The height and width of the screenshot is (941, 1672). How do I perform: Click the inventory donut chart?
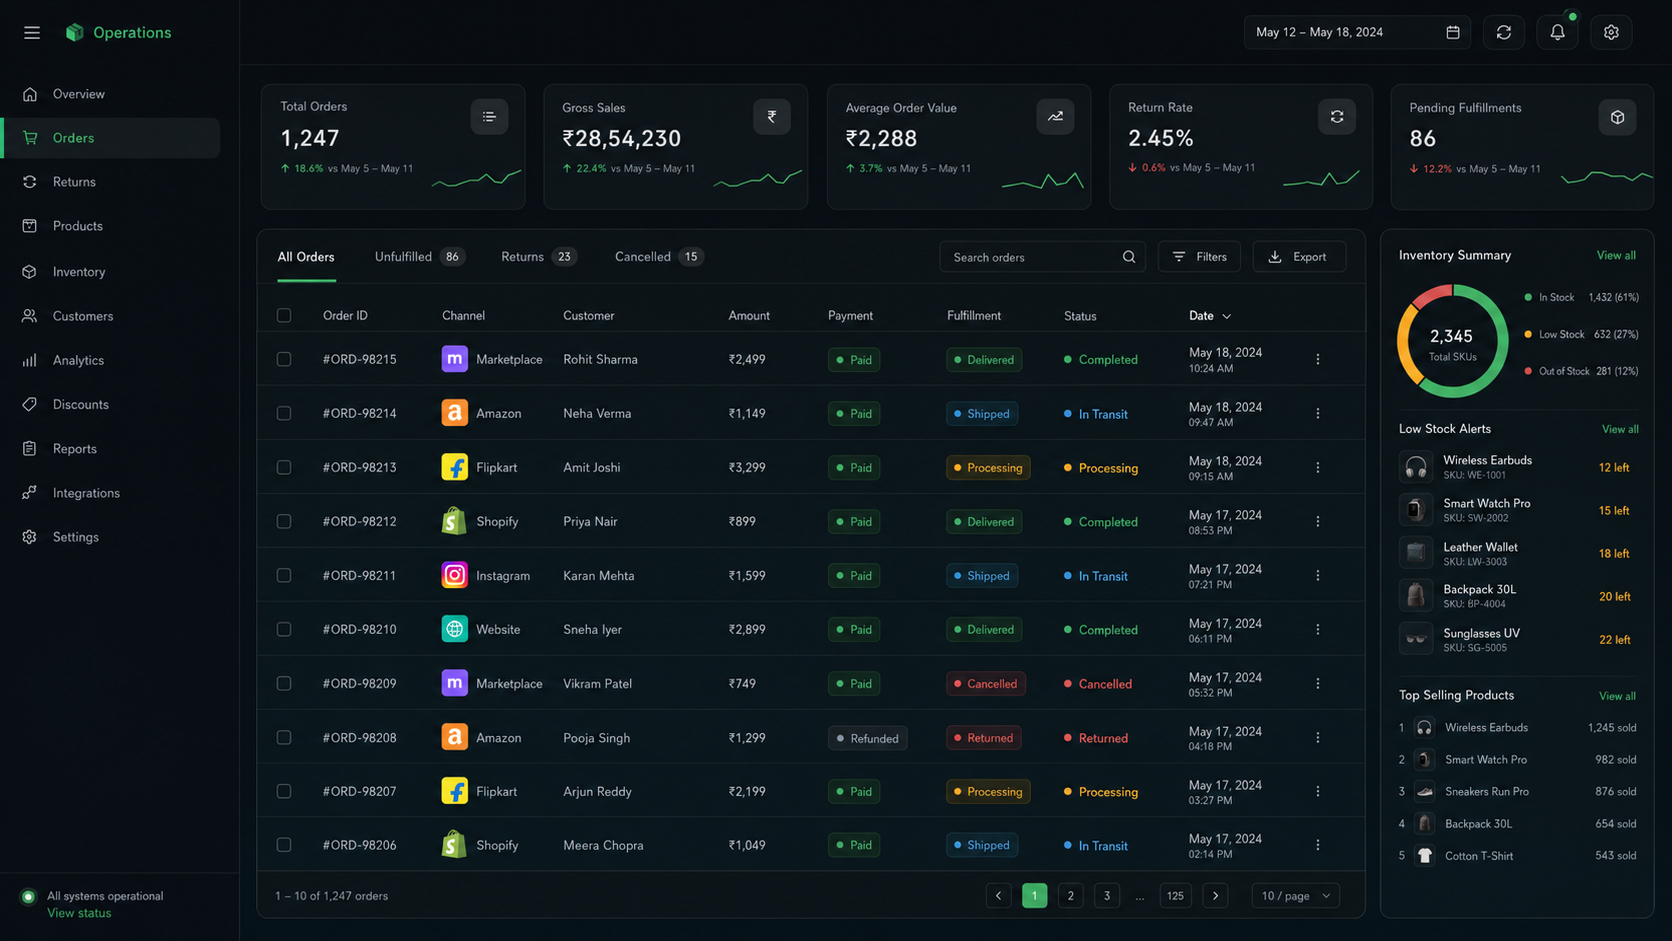click(1452, 341)
